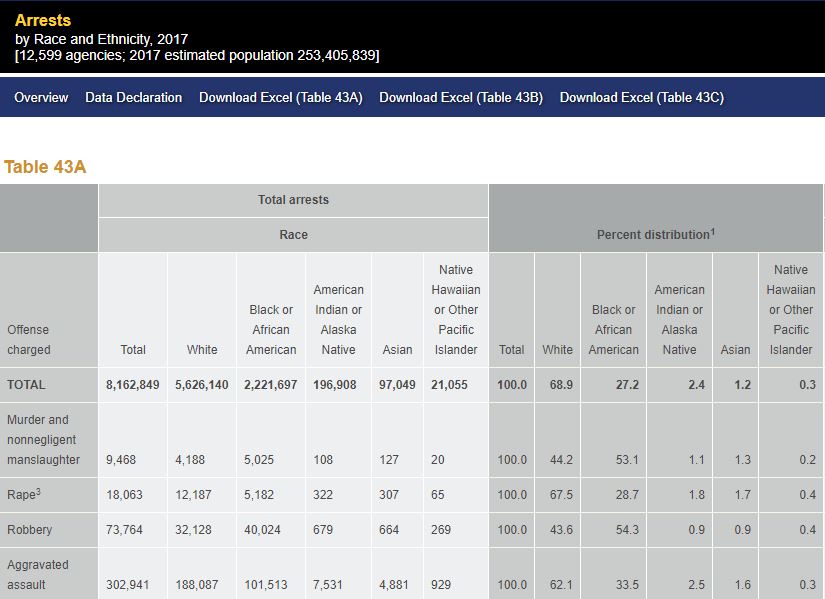
Task: Download Excel file for Table 43B
Action: click(x=461, y=97)
